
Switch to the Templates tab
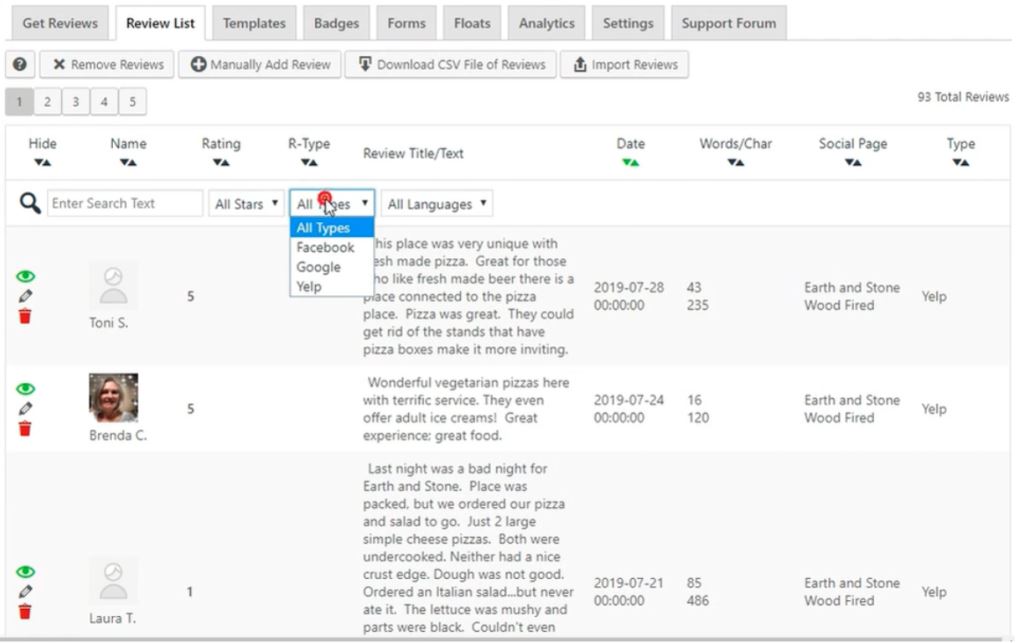254,23
